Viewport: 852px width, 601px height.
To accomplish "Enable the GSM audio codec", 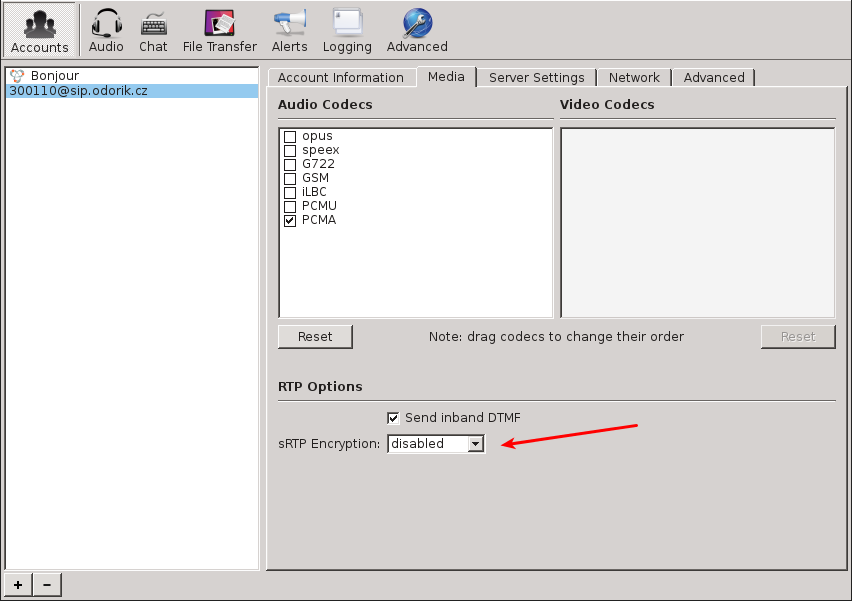I will pyautogui.click(x=290, y=179).
